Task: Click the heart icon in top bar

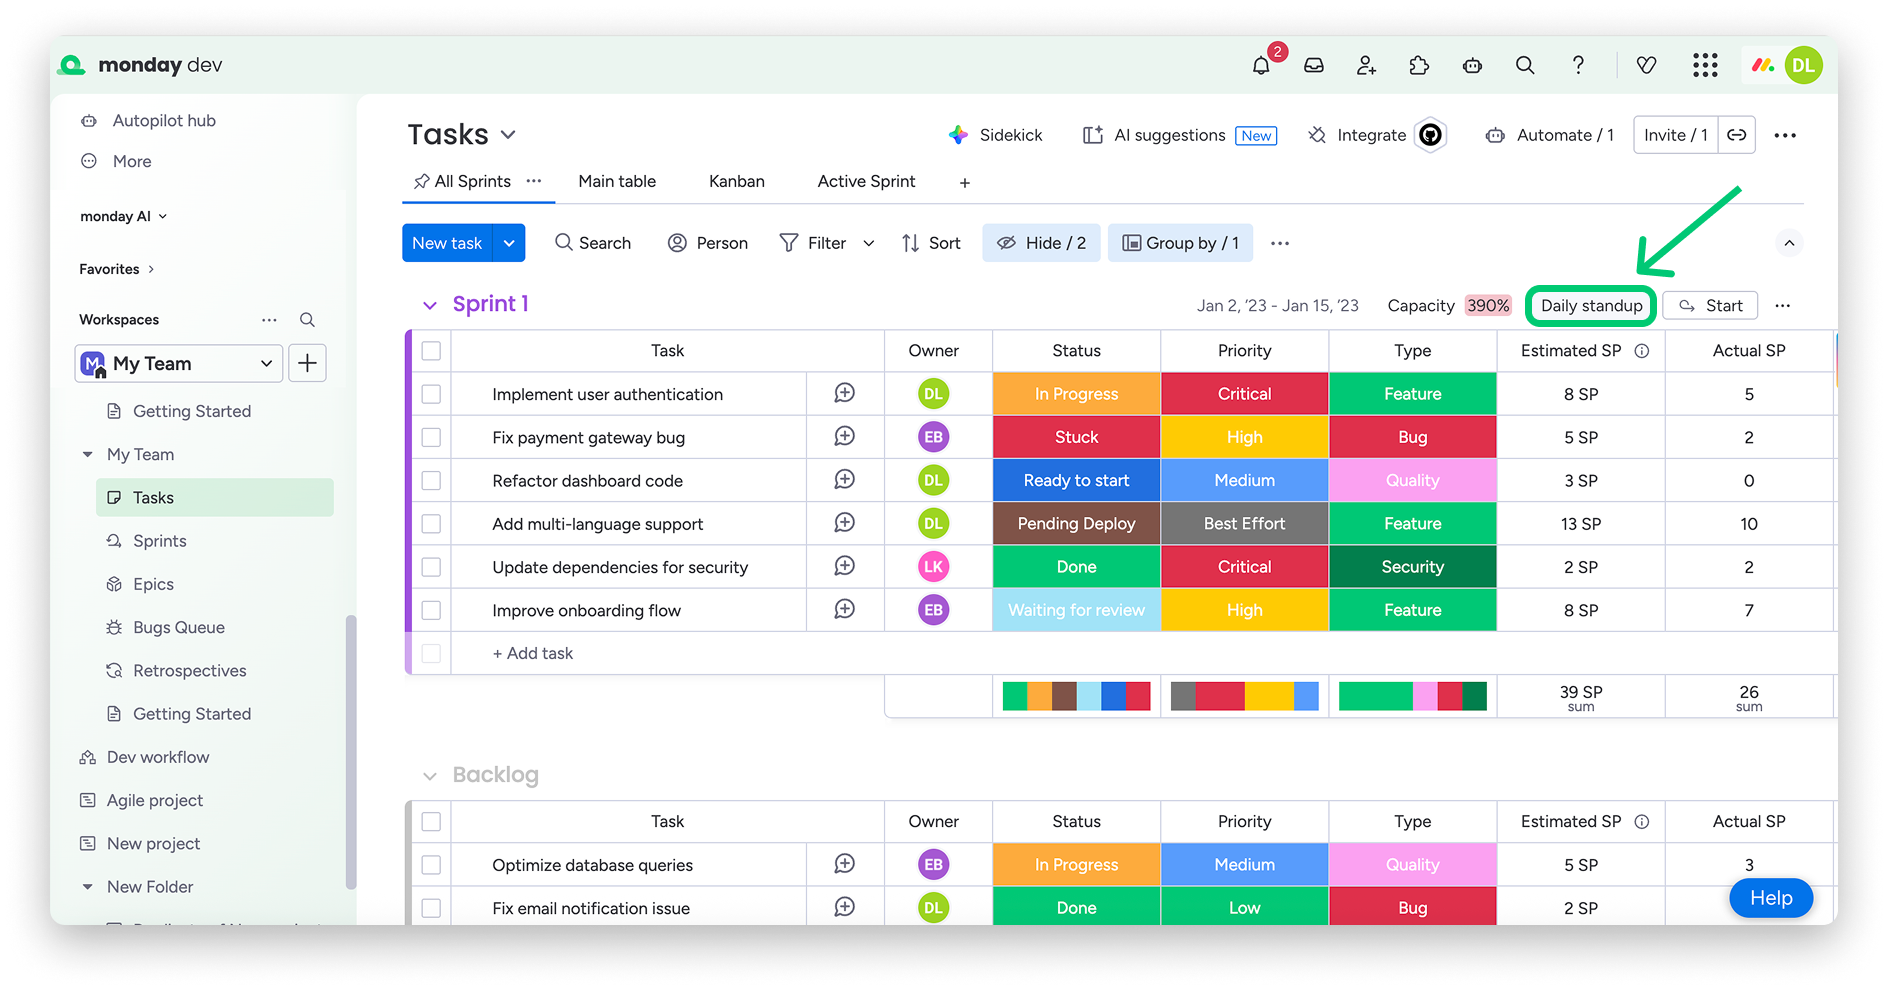Action: coord(1646,66)
